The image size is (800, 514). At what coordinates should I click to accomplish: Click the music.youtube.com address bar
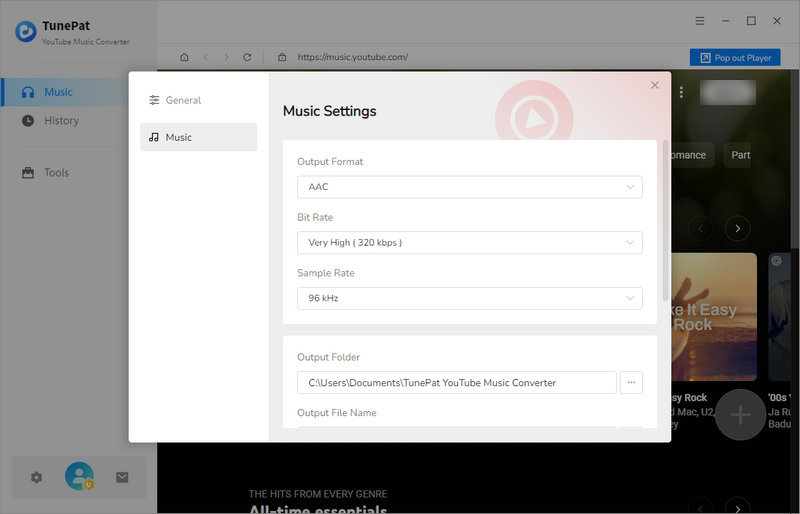tap(353, 57)
